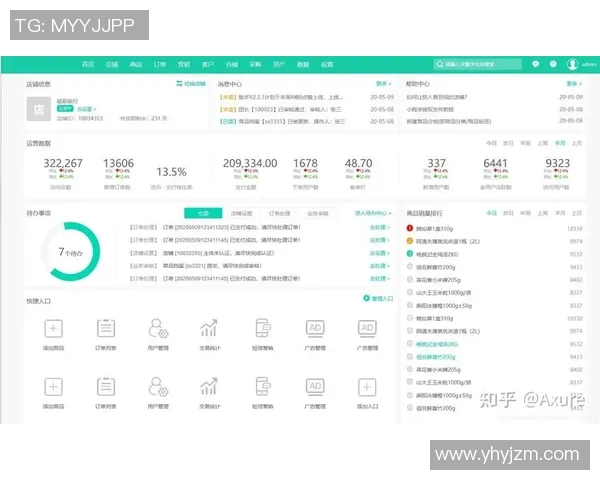Image resolution: width=600 pixels, height=480 pixels.
Task: Expand 更多 in the 消息中心 panel
Action: (x=383, y=84)
